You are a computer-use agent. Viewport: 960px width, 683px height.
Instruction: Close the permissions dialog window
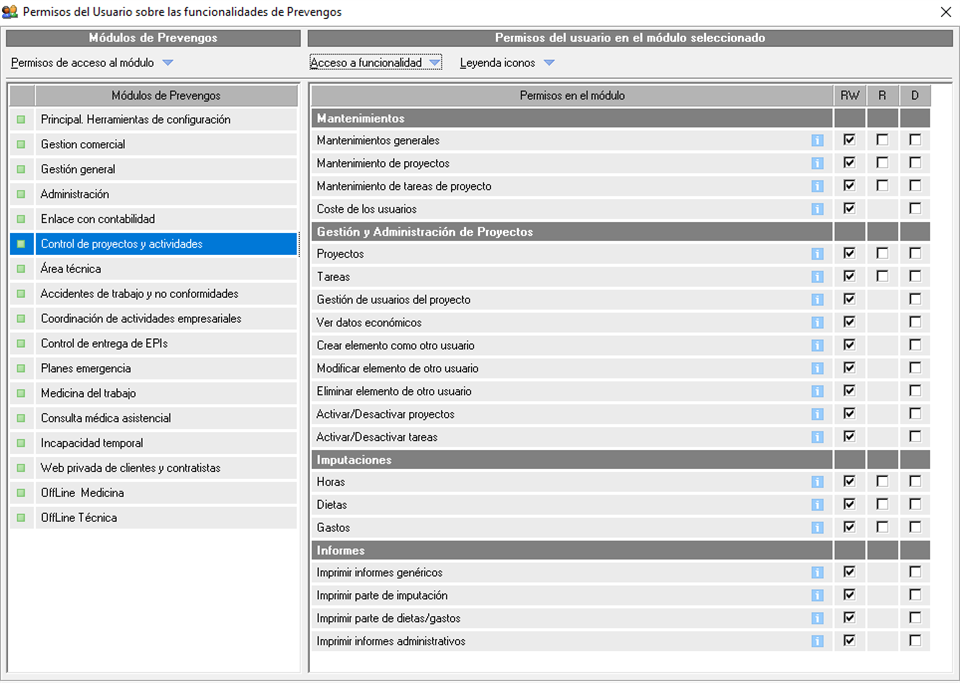(945, 12)
